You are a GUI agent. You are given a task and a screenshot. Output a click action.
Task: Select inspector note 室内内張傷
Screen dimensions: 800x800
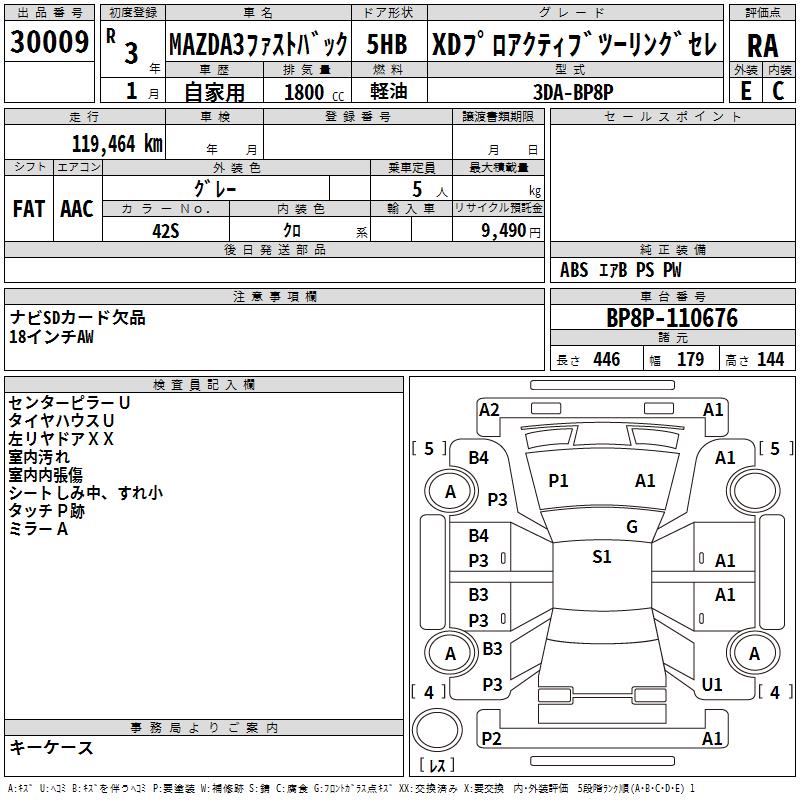(x=45, y=474)
